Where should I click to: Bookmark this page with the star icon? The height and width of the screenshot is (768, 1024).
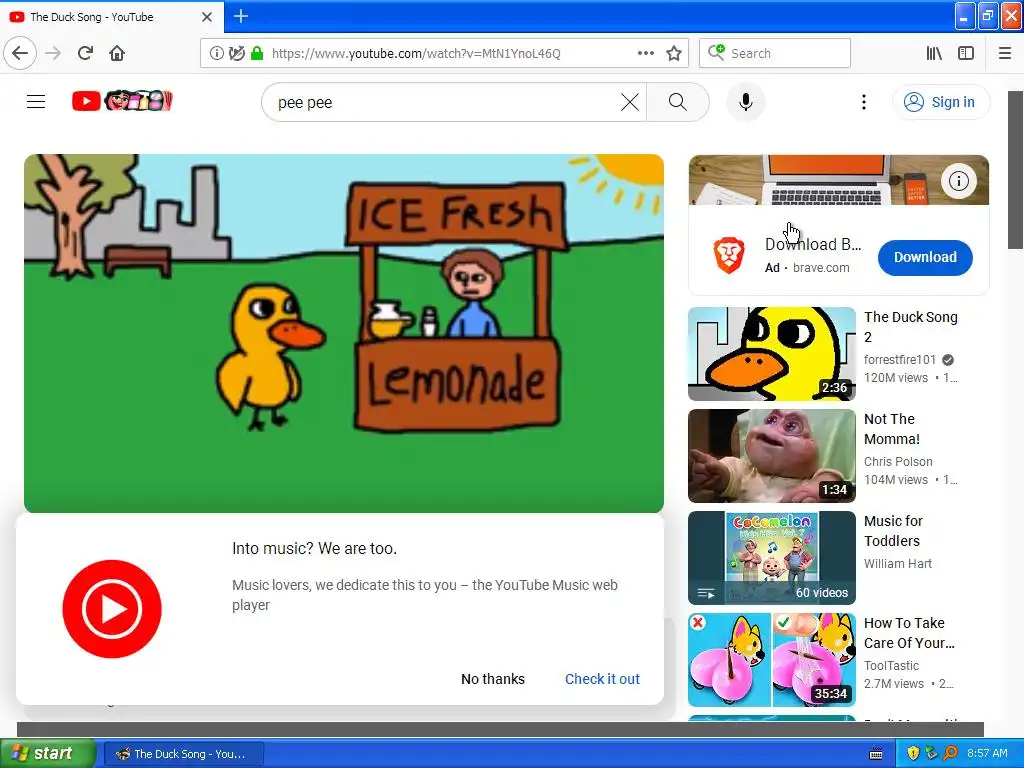[x=674, y=53]
